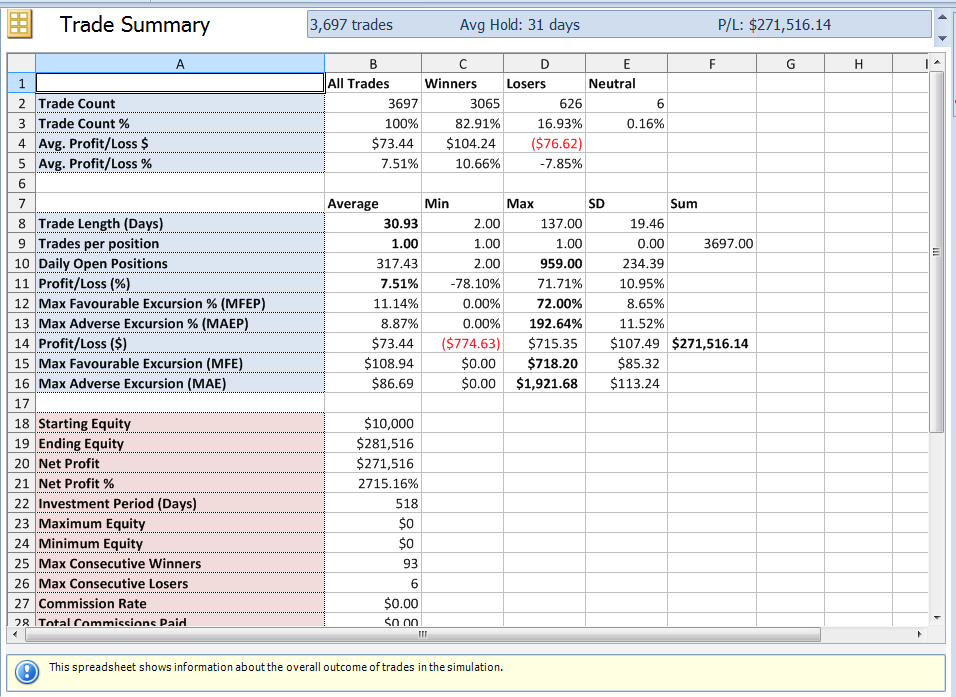This screenshot has width=956, height=697.
Task: Click the 'Winners' header cell
Action: 463,84
